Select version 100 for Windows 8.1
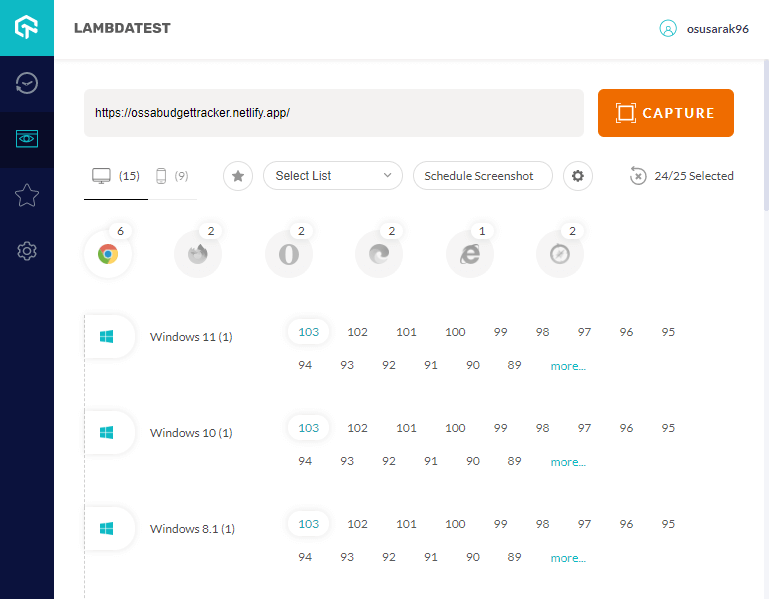The height and width of the screenshot is (600, 769). tap(455, 524)
